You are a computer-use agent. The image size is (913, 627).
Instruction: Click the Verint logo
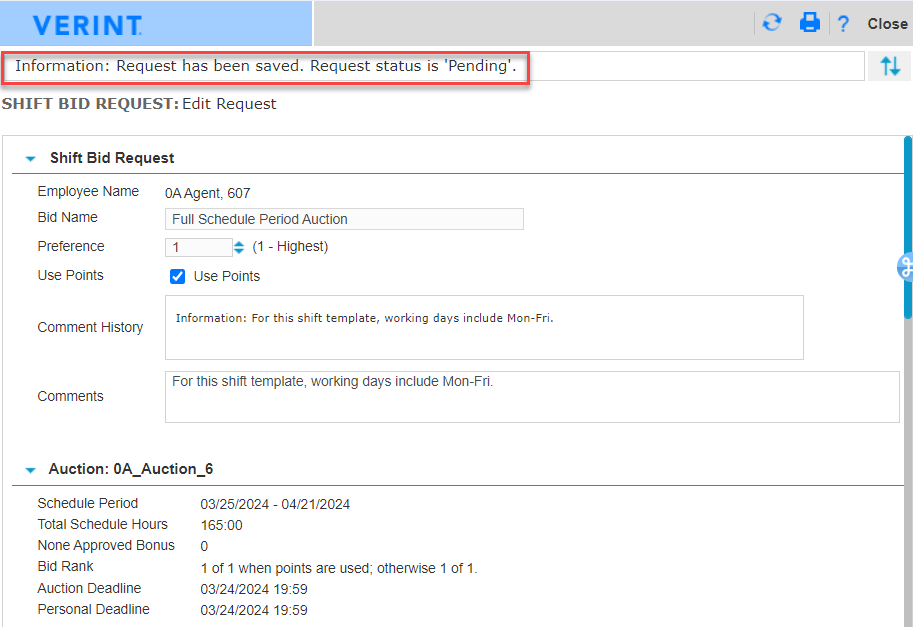click(87, 25)
